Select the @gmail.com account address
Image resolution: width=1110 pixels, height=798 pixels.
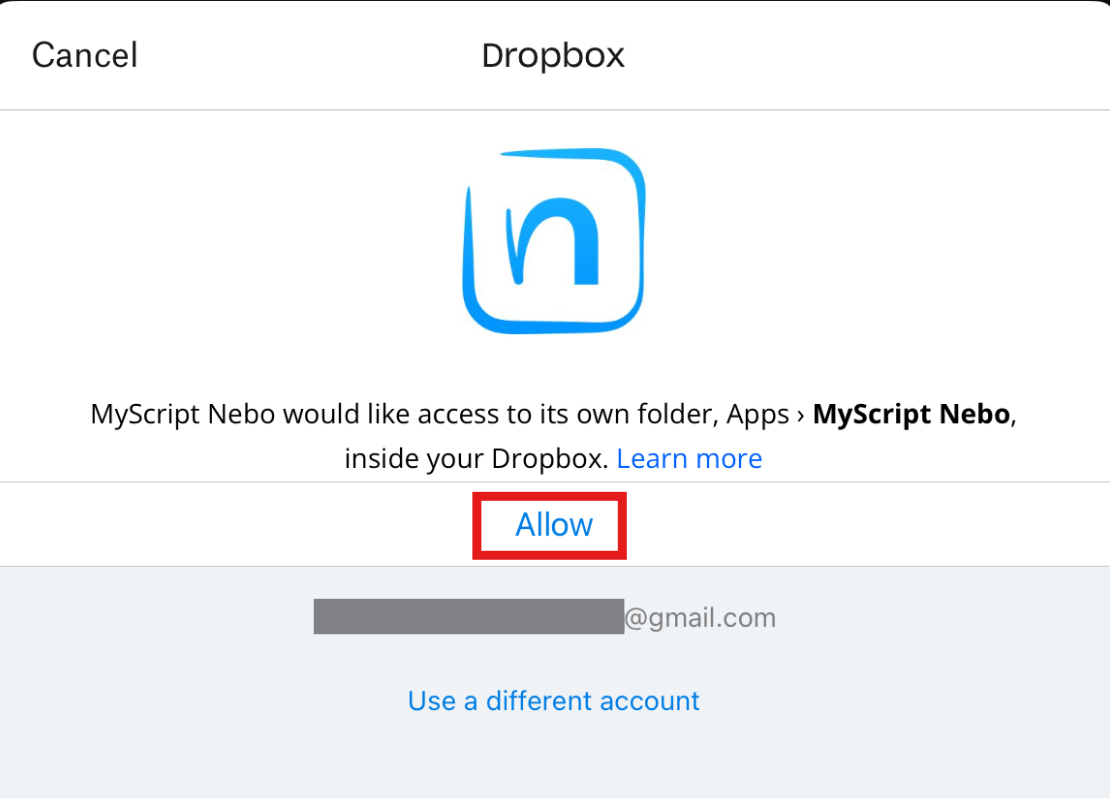click(x=544, y=617)
